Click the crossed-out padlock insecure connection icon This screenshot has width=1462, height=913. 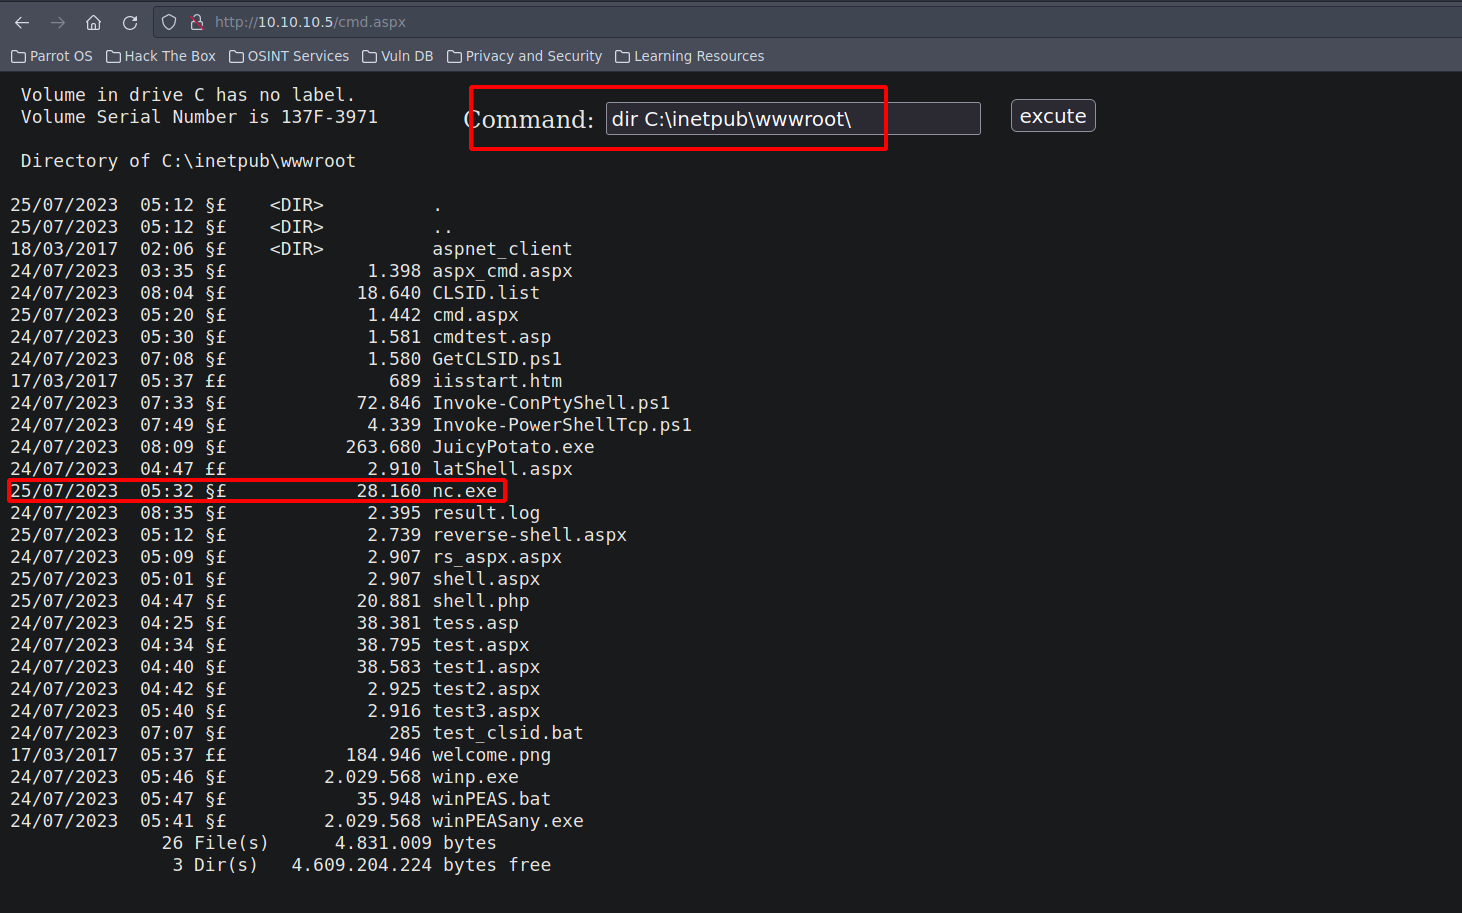click(196, 21)
